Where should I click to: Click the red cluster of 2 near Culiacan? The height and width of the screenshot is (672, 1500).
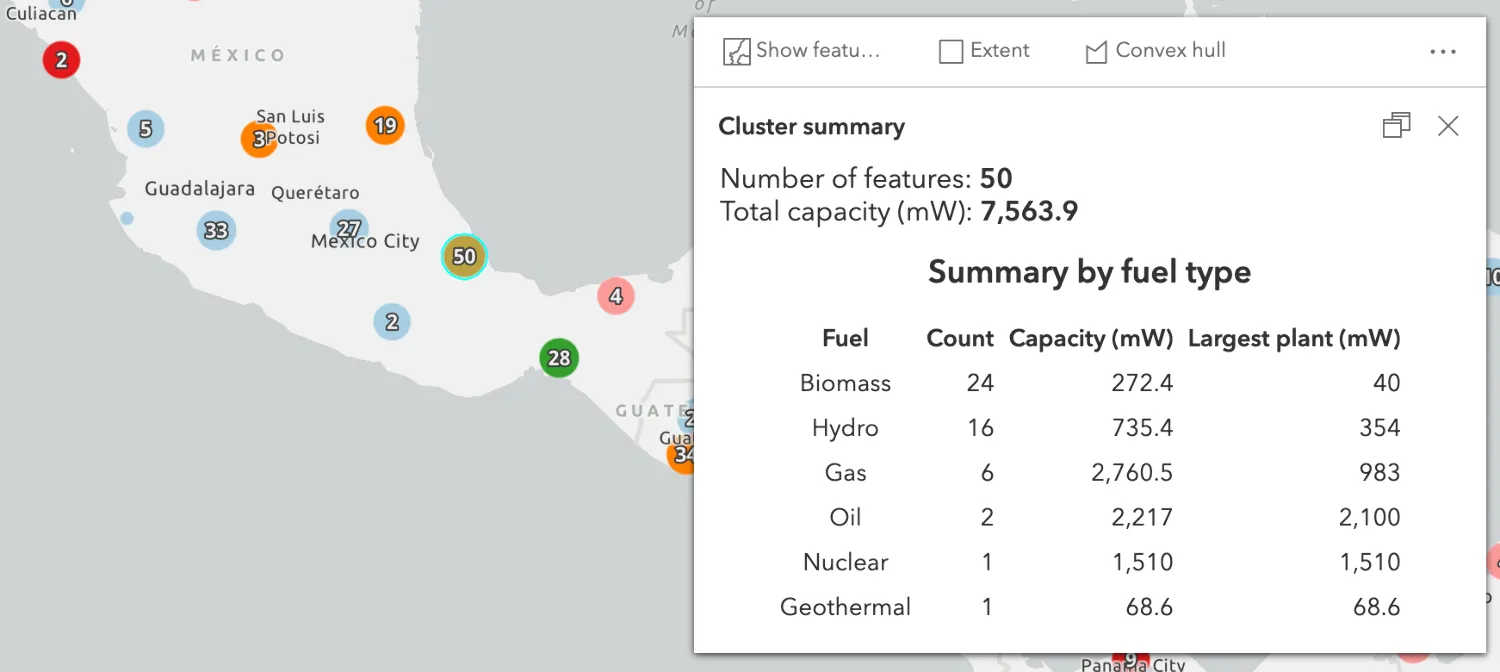(60, 60)
